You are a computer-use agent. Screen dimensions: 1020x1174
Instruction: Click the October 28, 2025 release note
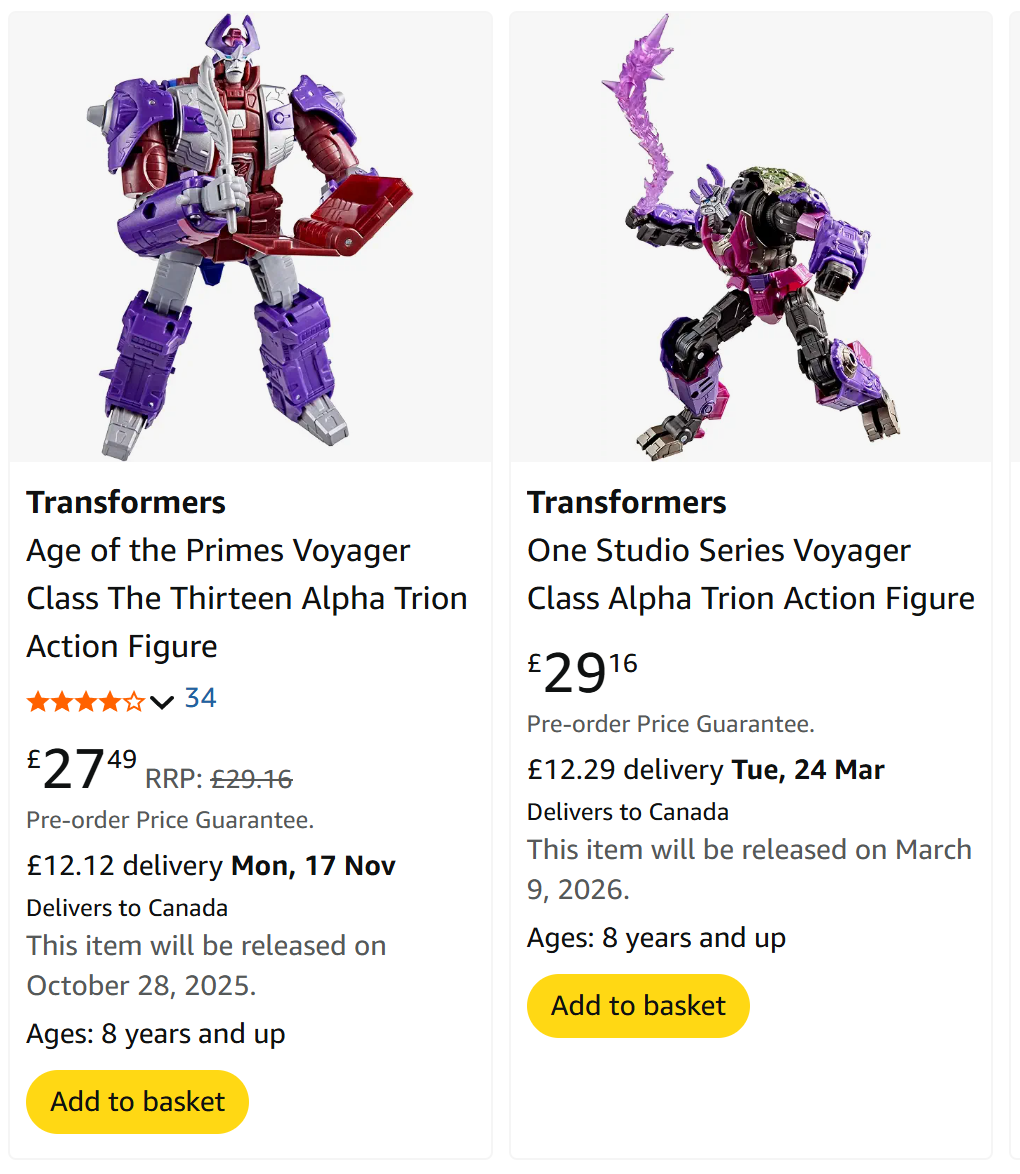[206, 965]
